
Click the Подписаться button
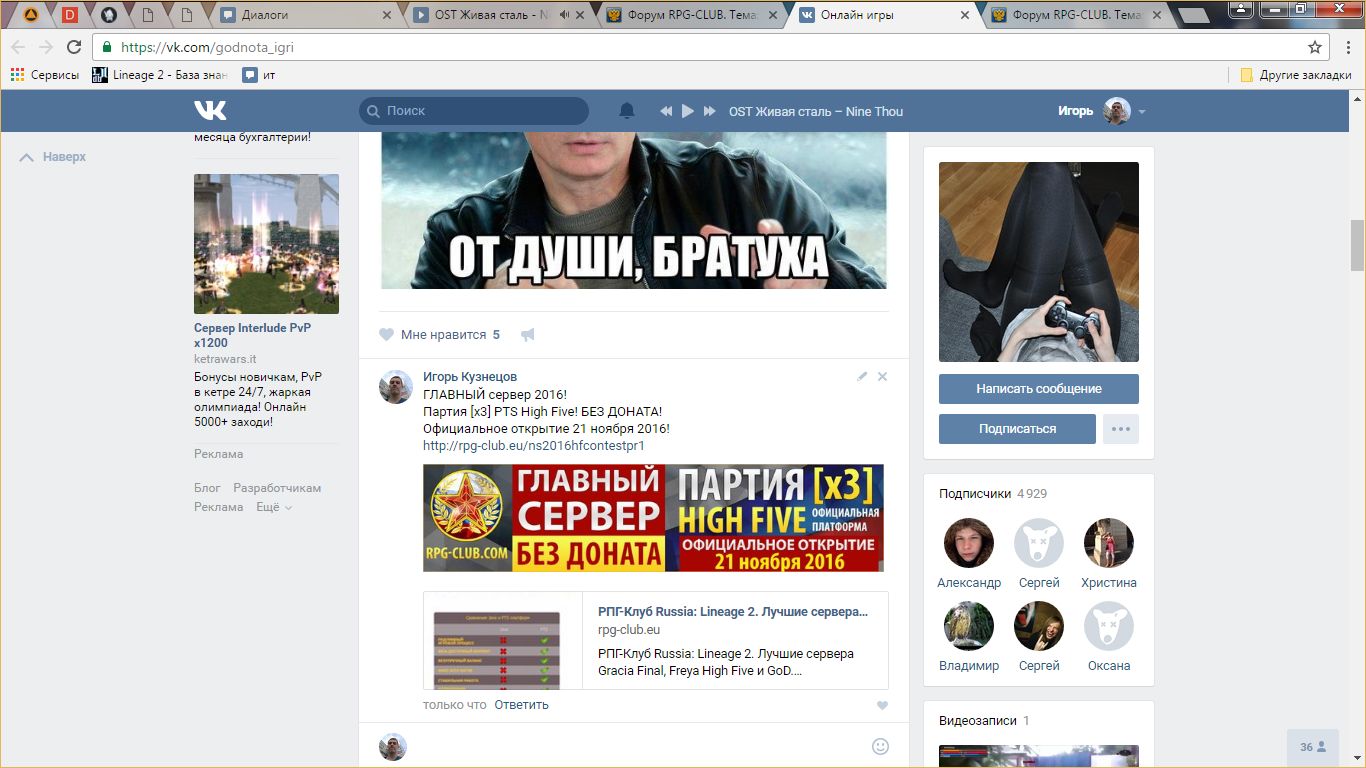pos(1017,429)
